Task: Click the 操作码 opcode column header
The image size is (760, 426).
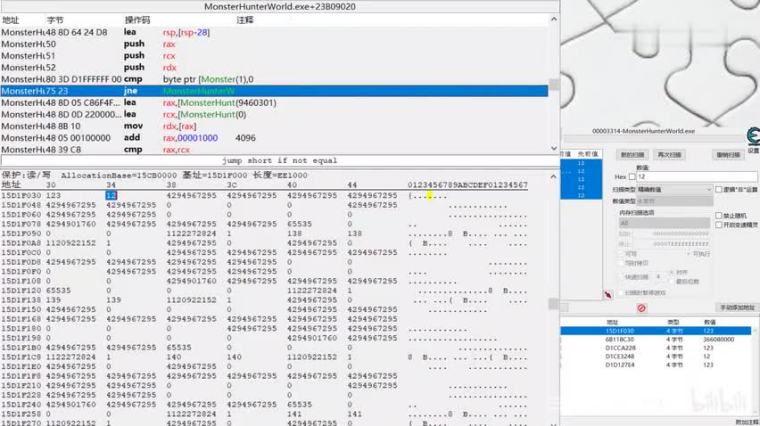Action: [x=137, y=20]
